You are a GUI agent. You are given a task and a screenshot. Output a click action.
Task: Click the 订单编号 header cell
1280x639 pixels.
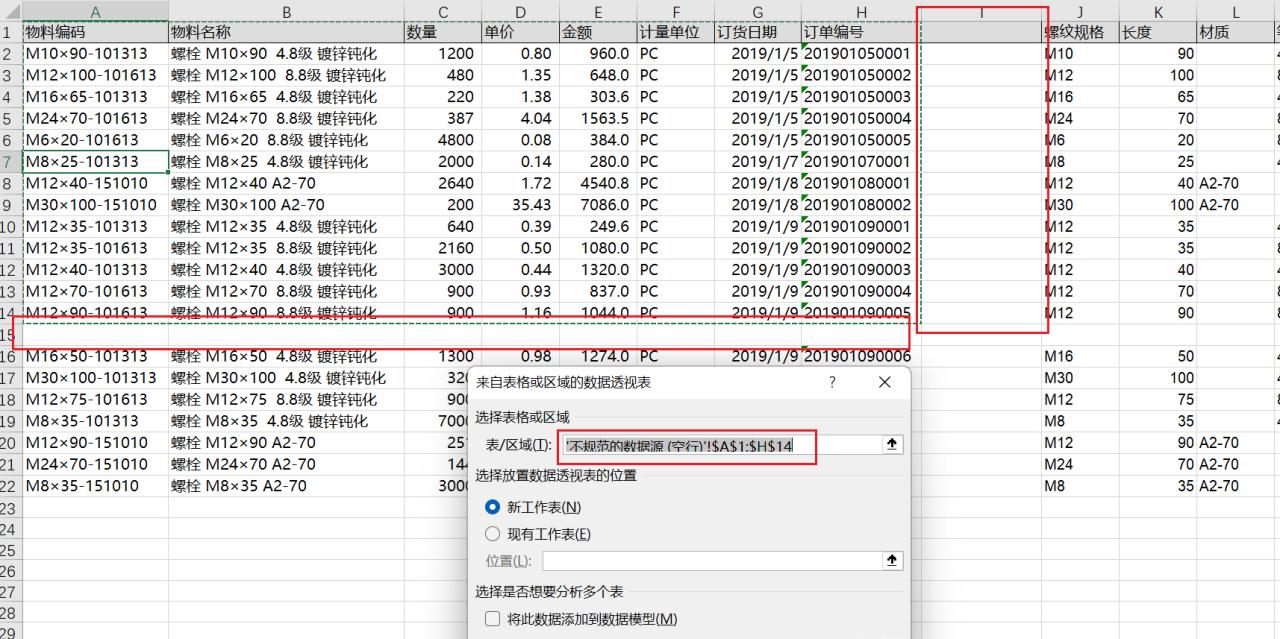click(860, 32)
